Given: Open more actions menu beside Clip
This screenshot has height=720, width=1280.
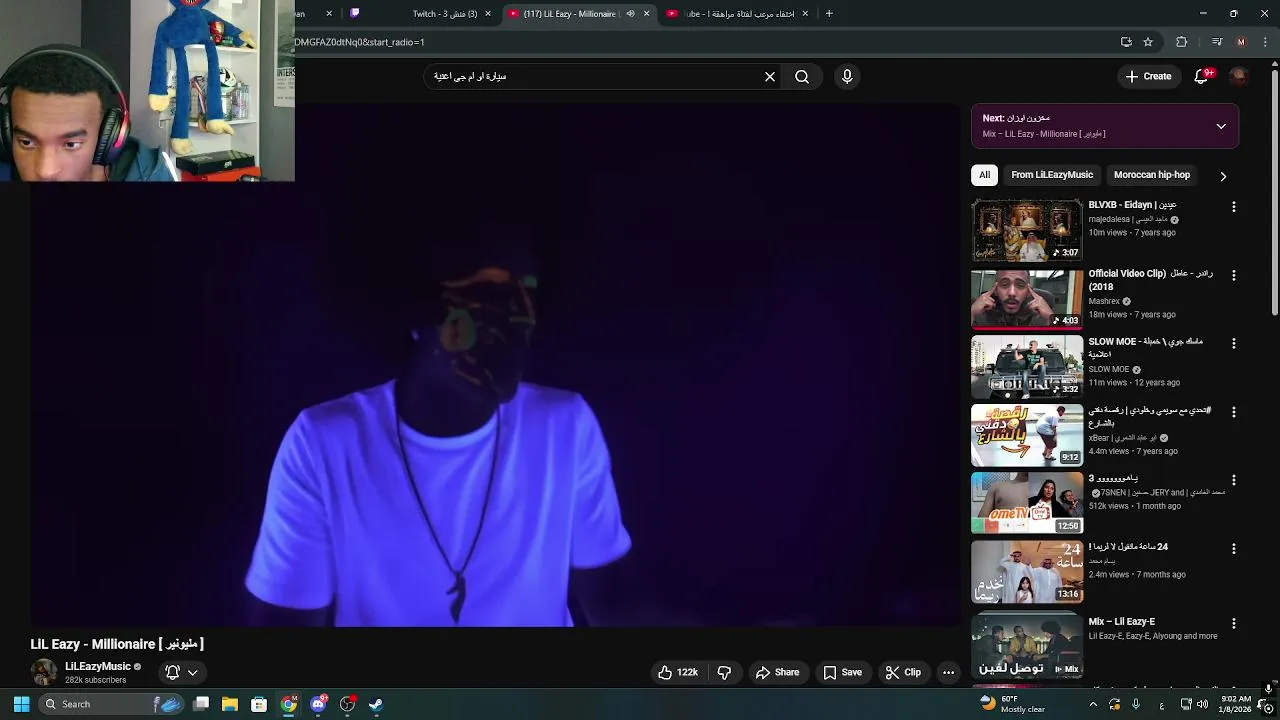Looking at the screenshot, I should tap(948, 672).
